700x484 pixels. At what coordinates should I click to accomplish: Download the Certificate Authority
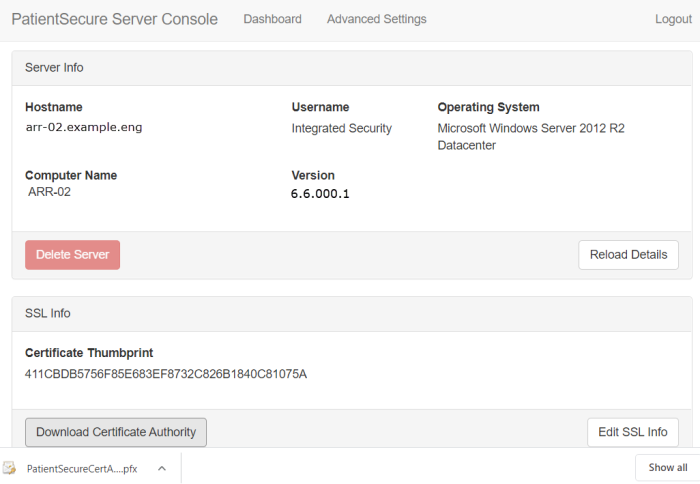[116, 432]
